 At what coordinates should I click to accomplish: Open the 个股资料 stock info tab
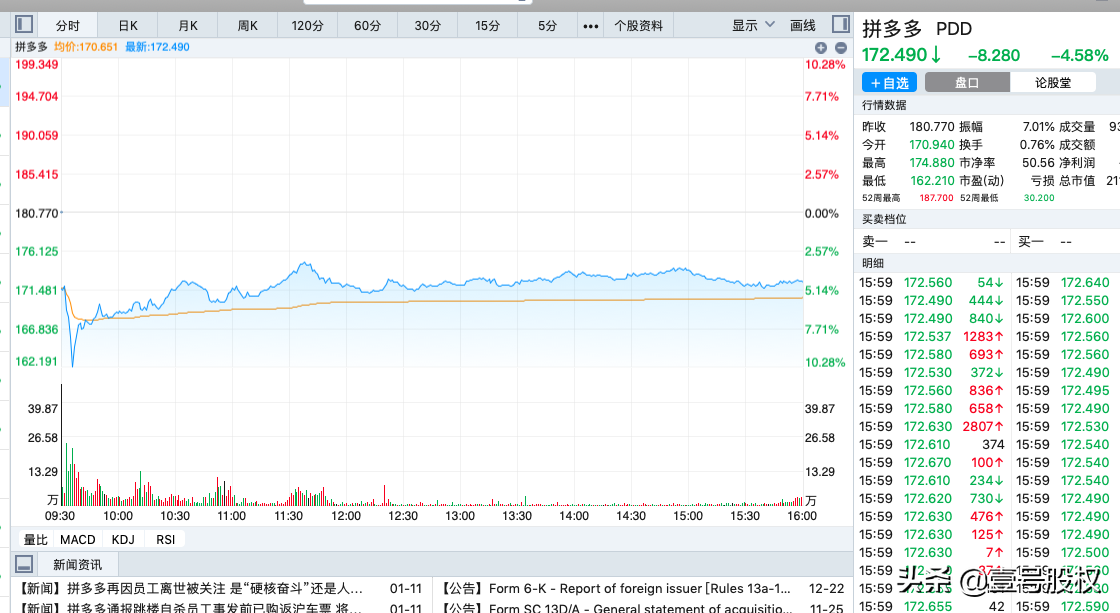[x=639, y=26]
